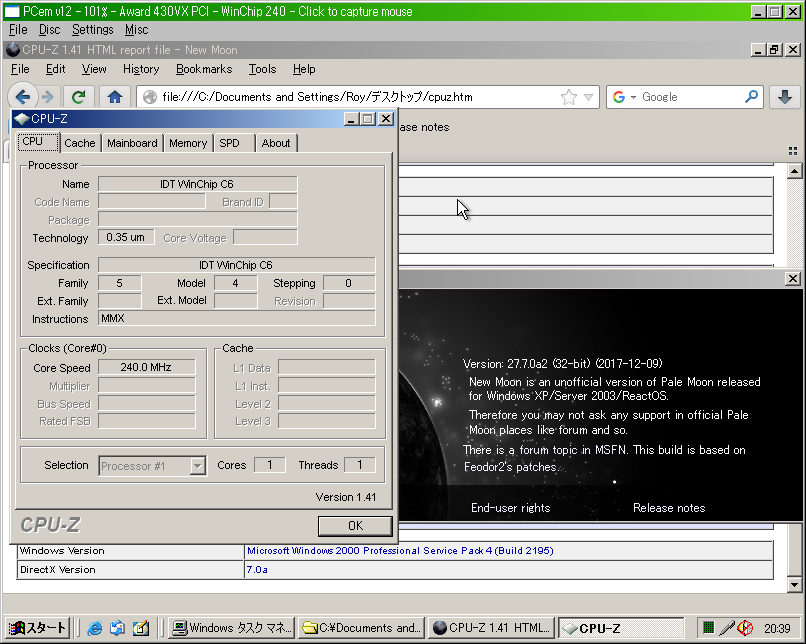The width and height of the screenshot is (806, 644).
Task: Open the Start menu button
Action: 38,628
